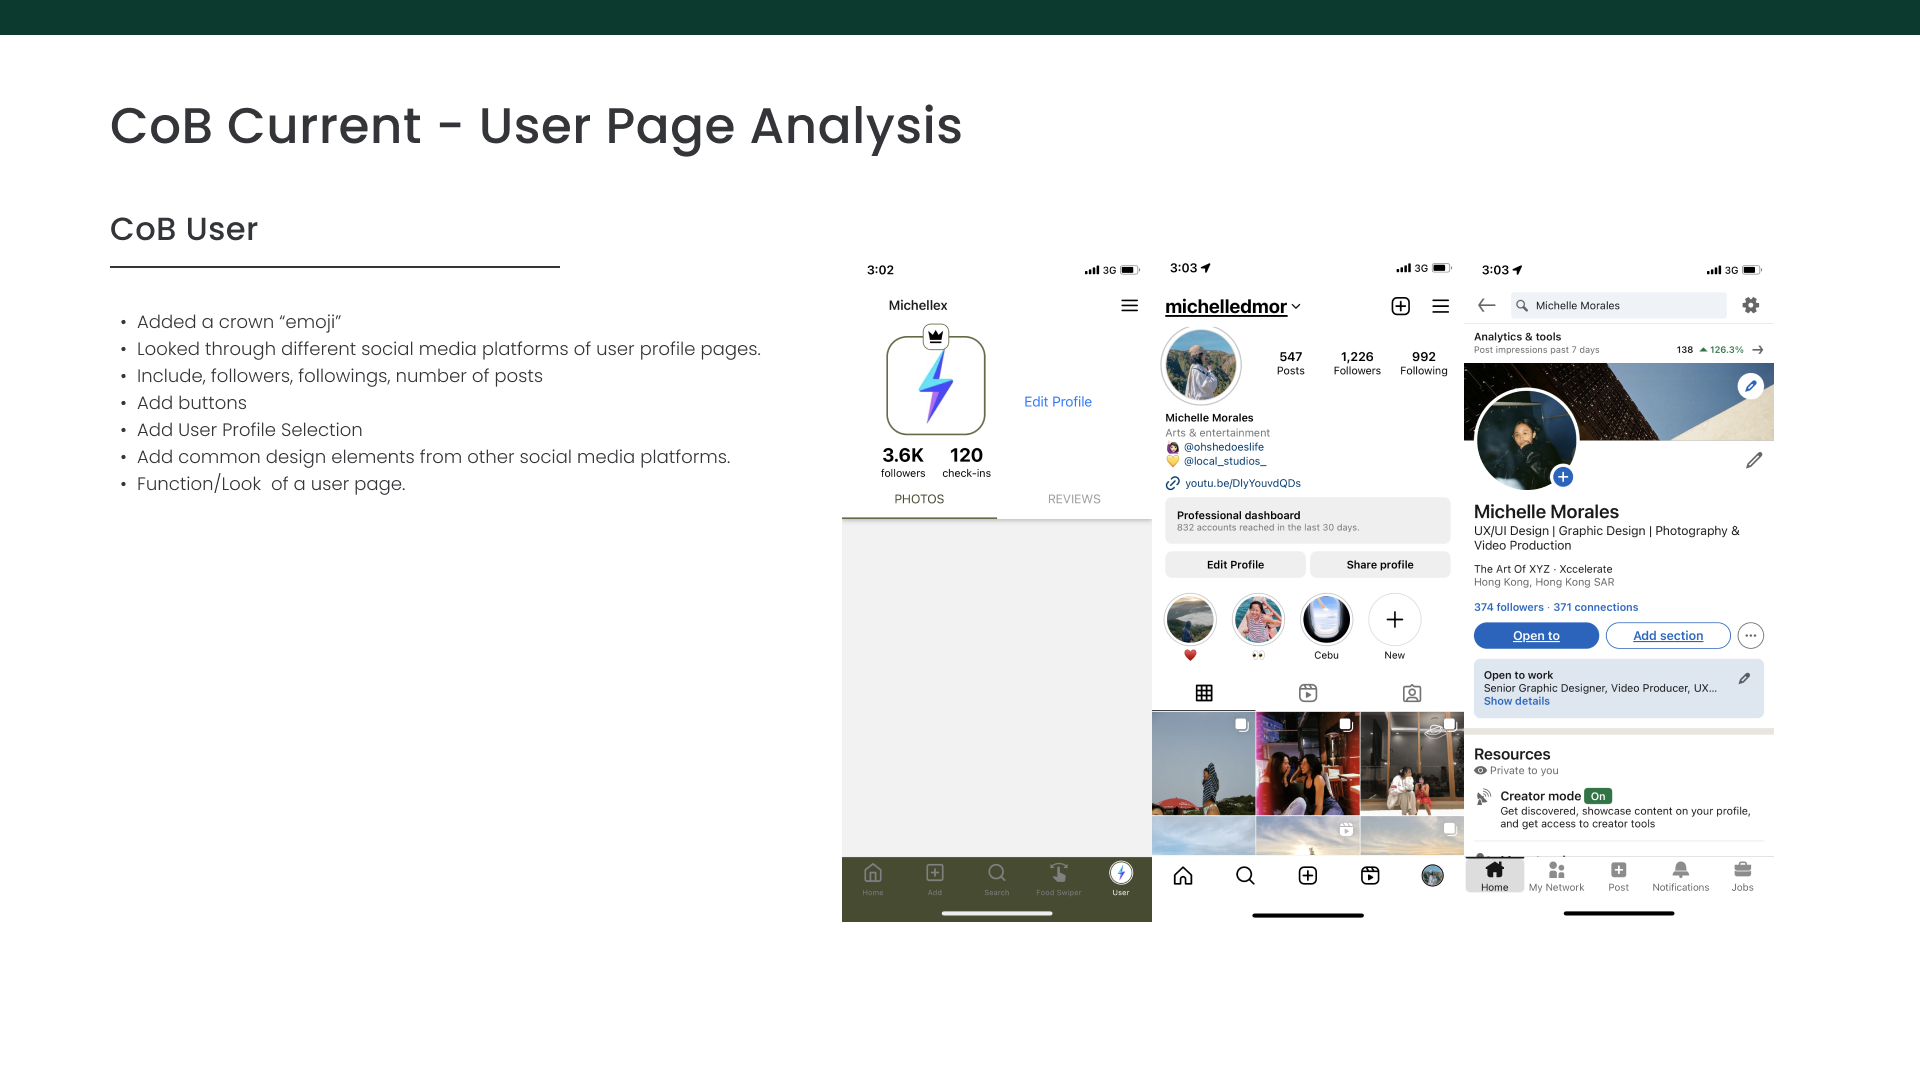Image resolution: width=1920 pixels, height=1080 pixels.
Task: Toggle off Creator mode
Action: point(1597,796)
